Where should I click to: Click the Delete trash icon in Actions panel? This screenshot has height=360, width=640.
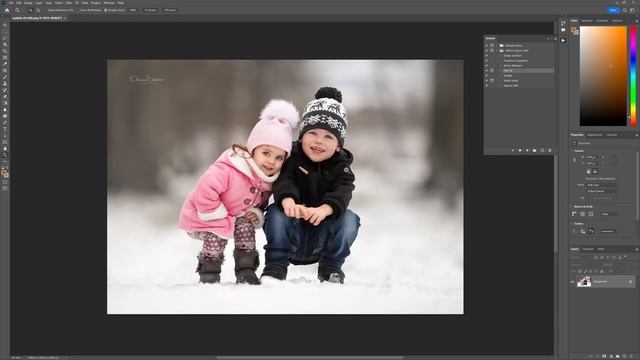pos(549,151)
